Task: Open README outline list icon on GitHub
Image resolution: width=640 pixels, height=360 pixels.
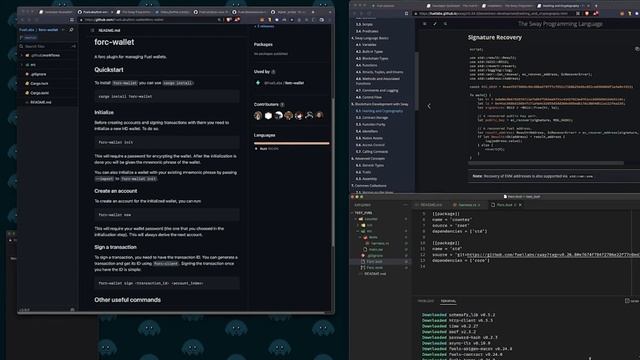Action: 92,31
